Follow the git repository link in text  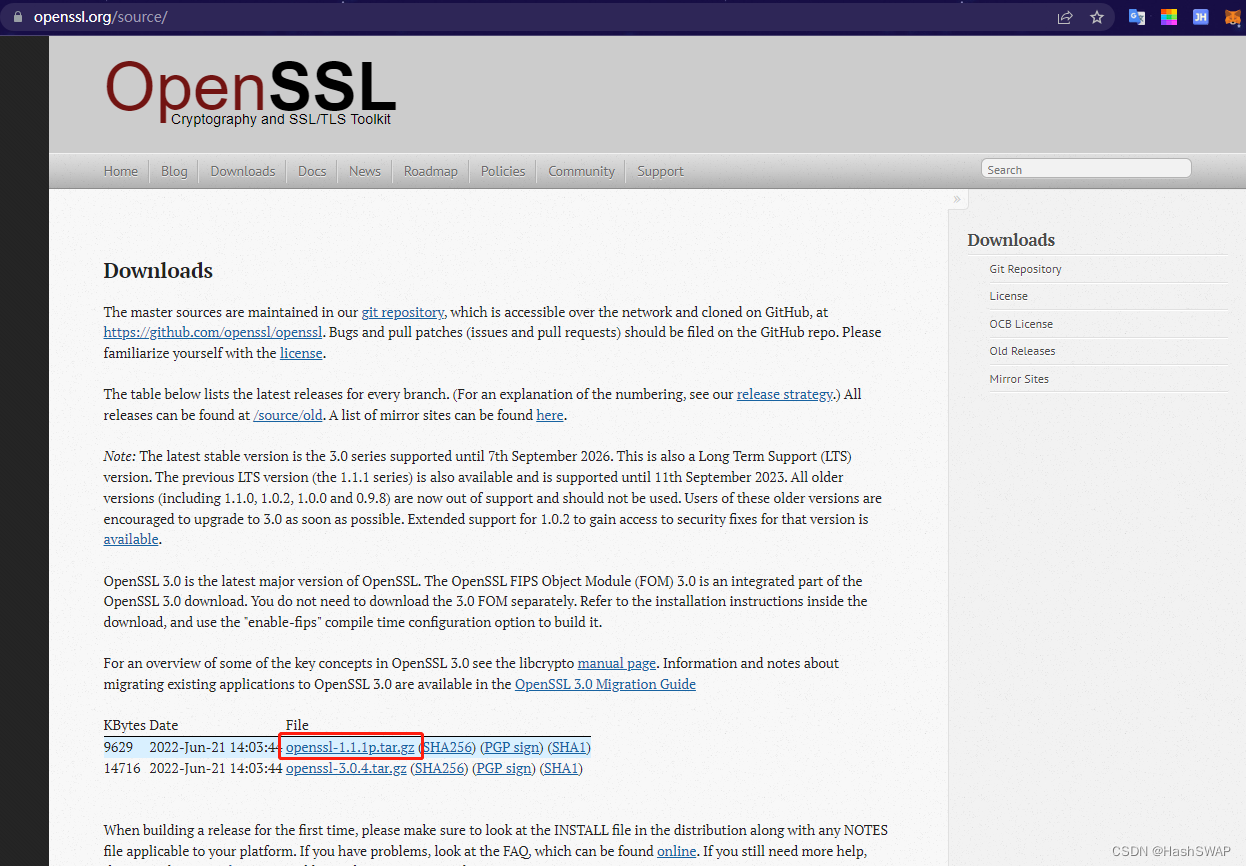403,312
